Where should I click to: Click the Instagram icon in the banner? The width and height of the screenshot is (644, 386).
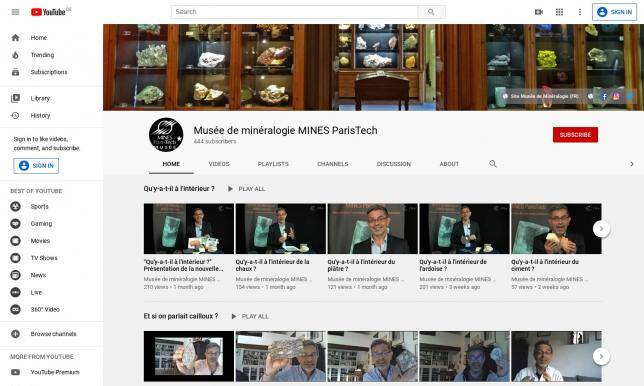(616, 96)
